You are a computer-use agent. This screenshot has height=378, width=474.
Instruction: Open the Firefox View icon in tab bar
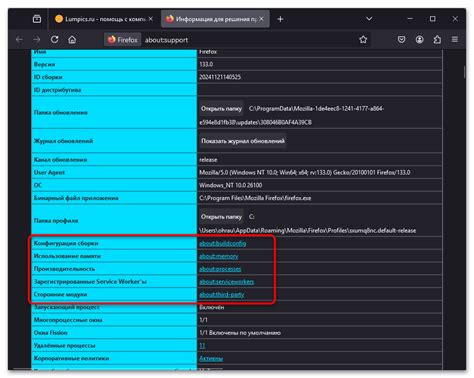coord(37,19)
